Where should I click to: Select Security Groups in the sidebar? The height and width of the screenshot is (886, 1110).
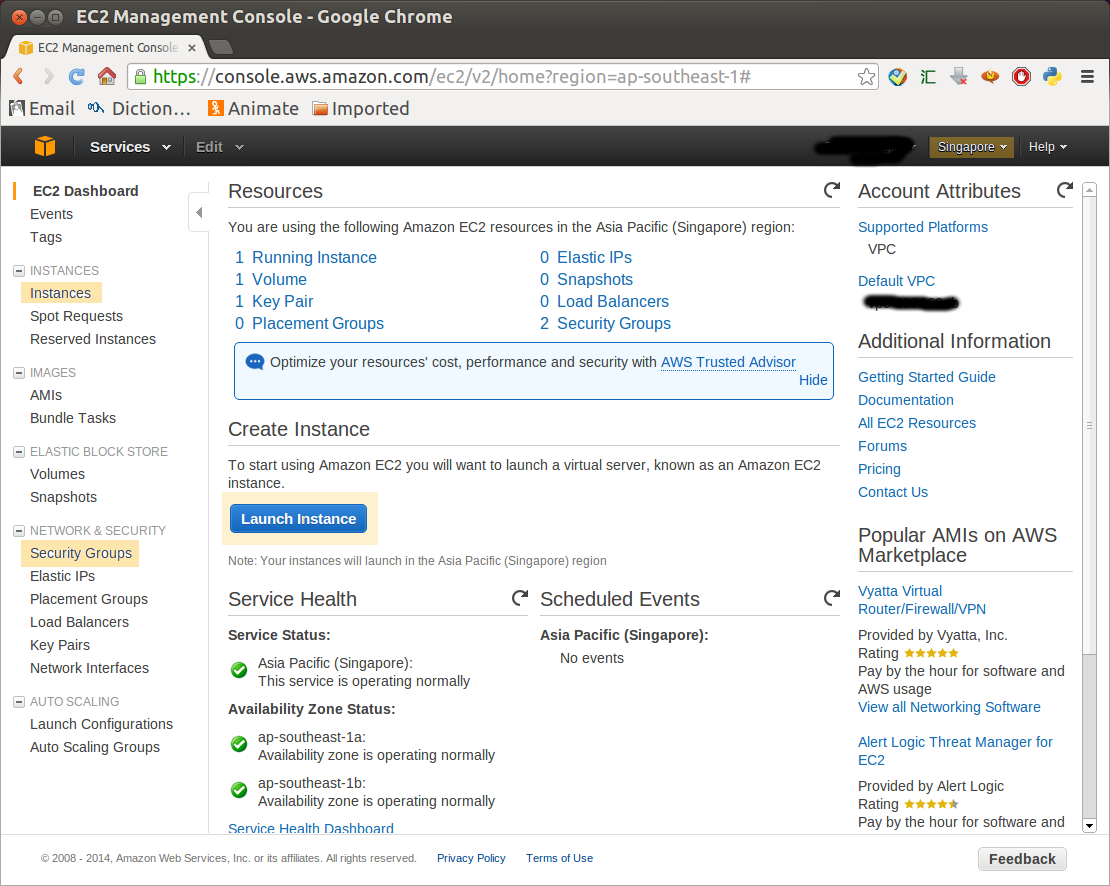coord(81,553)
